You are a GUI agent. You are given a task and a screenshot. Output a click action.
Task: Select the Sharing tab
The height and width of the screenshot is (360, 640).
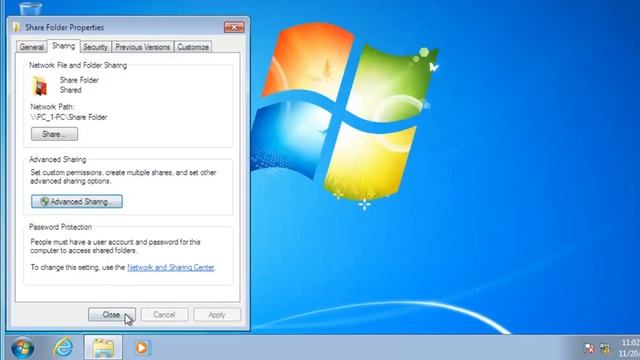tap(64, 46)
